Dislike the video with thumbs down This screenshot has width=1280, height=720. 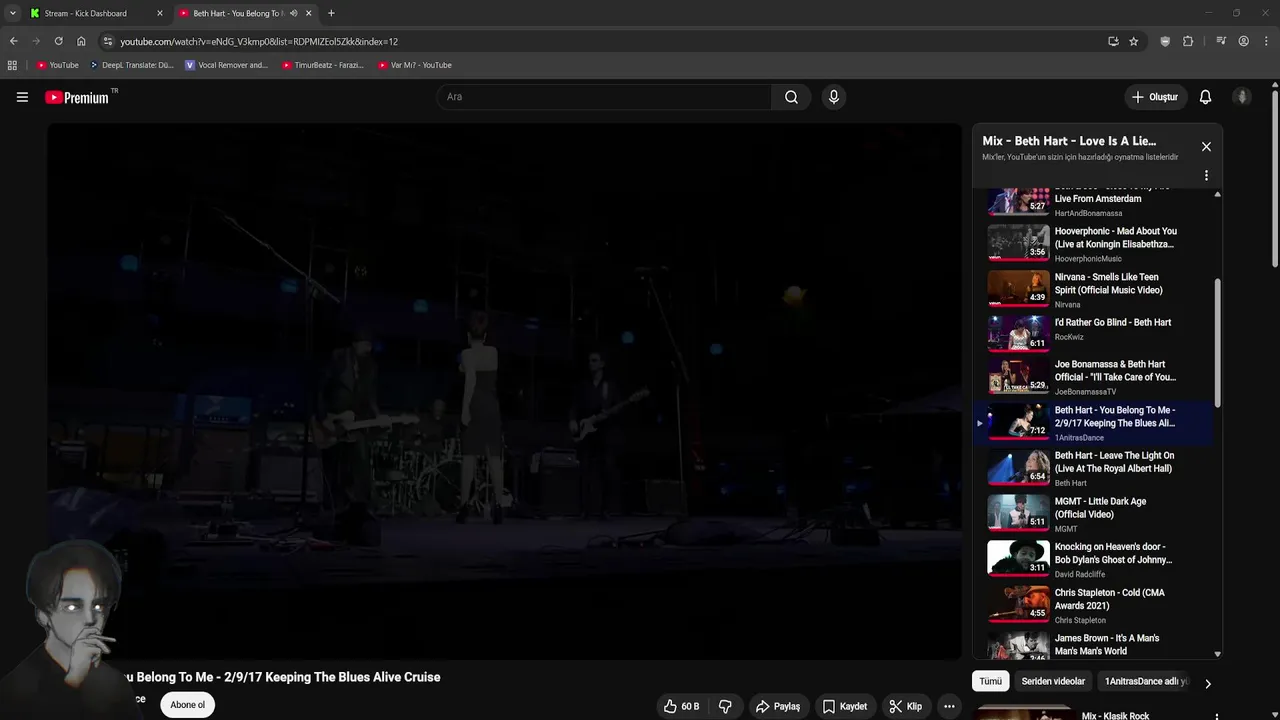tap(725, 706)
